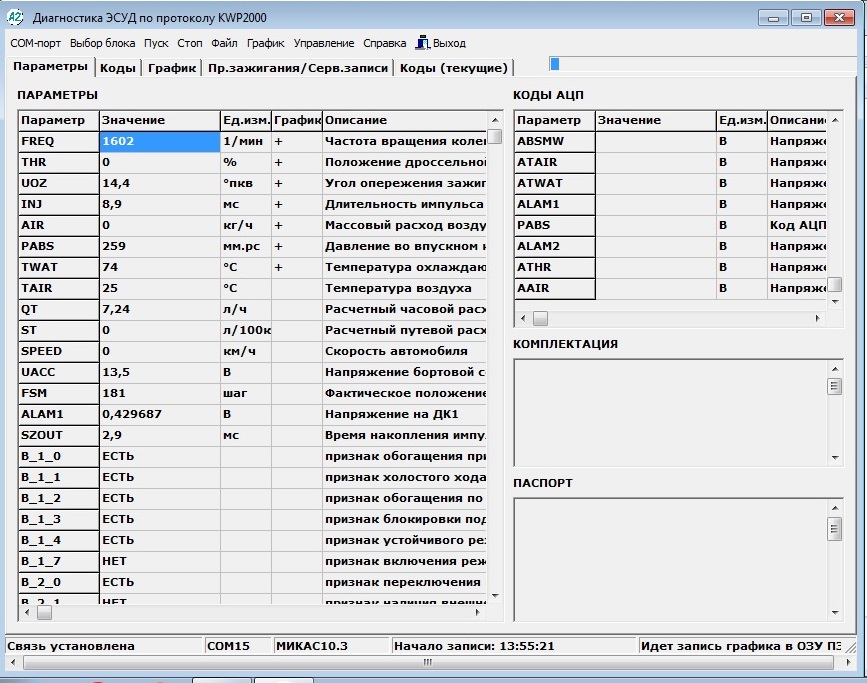
Task: Toggle graph plus sign for TWAT row
Action: click(x=279, y=267)
